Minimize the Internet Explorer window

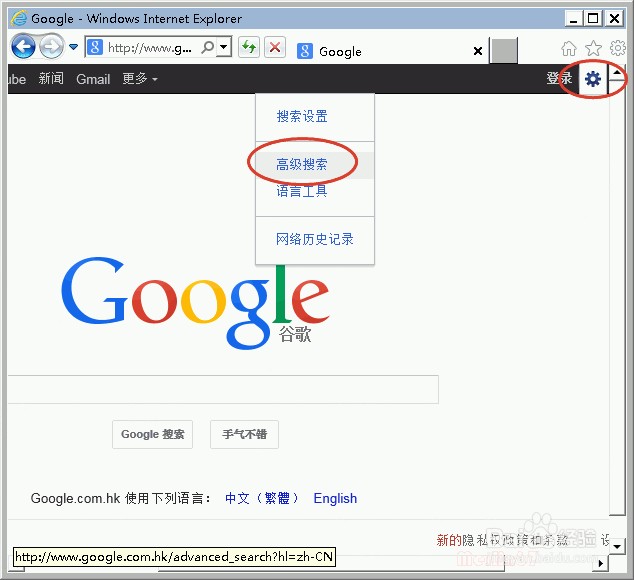573,18
